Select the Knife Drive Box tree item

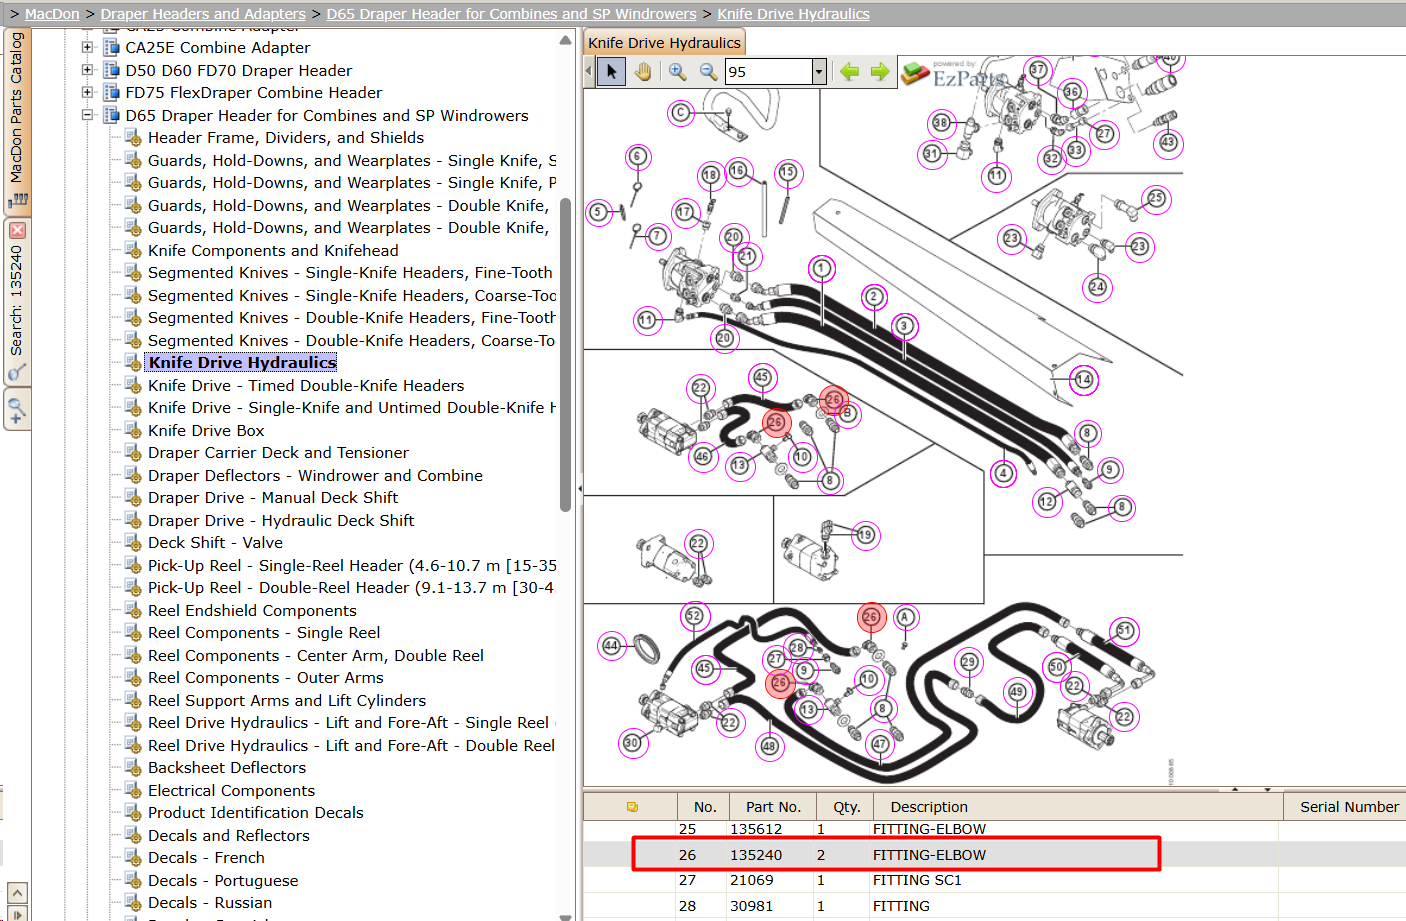coord(206,430)
